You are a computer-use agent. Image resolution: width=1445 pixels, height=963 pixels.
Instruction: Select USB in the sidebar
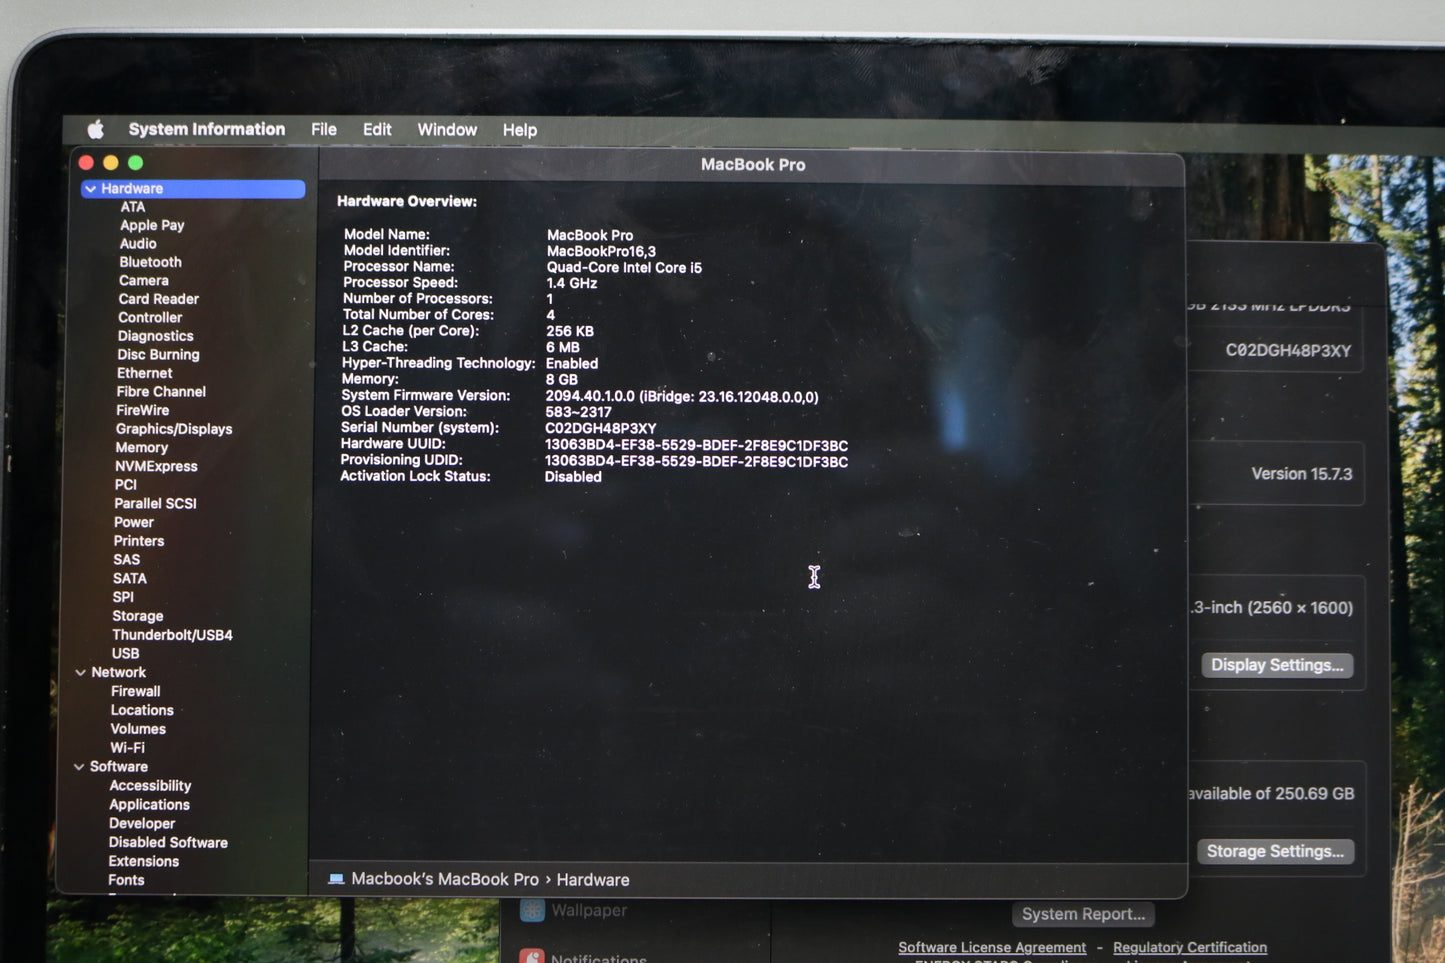pos(126,653)
